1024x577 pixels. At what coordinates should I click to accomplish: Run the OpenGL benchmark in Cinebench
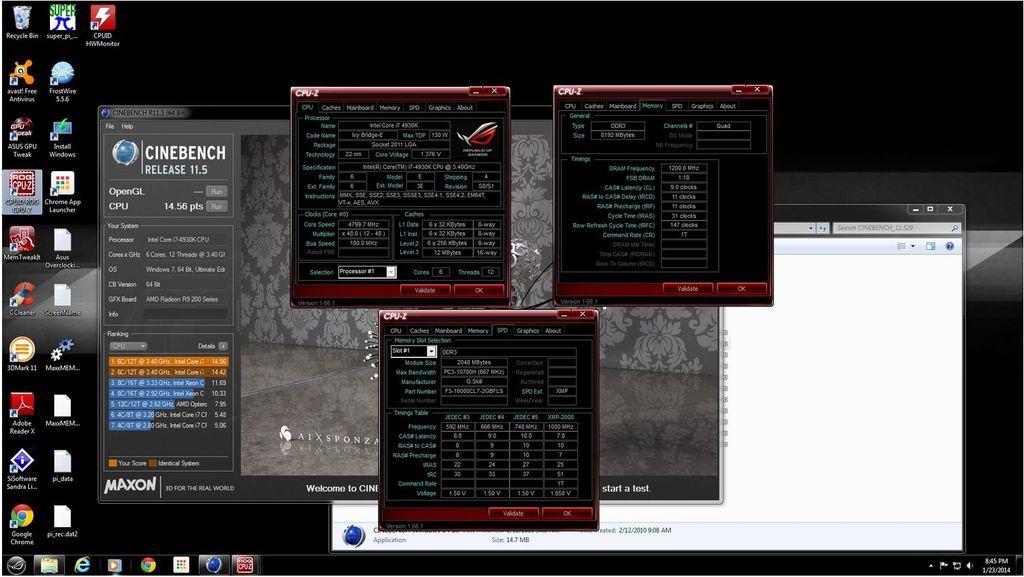coord(217,191)
